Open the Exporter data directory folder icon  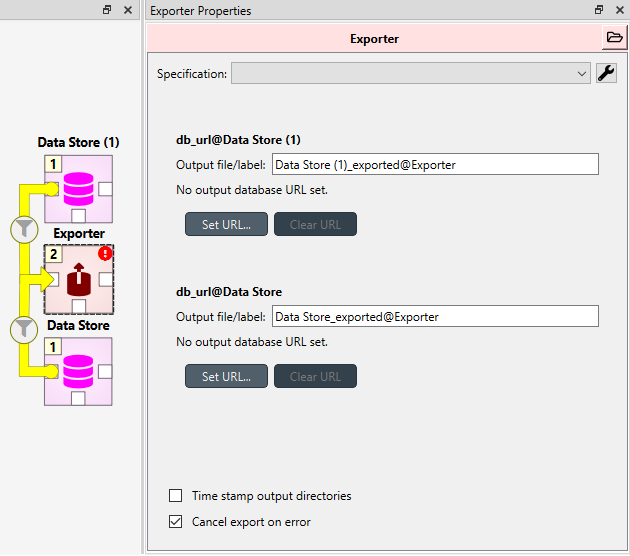[614, 38]
